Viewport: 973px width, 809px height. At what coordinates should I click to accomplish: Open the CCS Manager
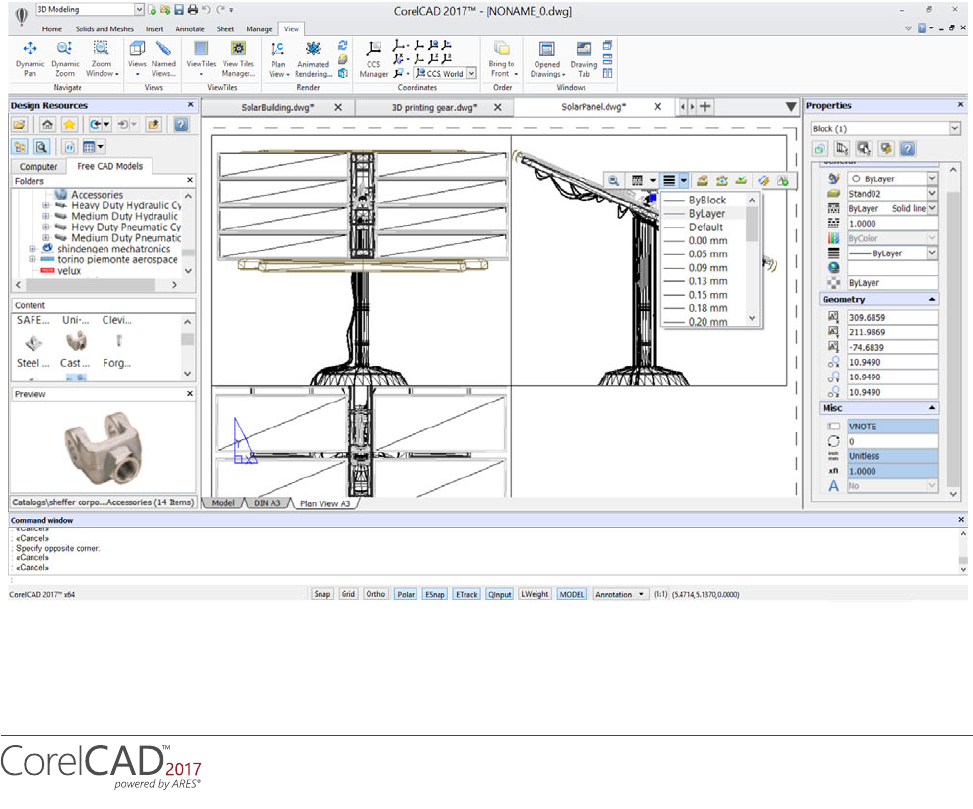pyautogui.click(x=374, y=59)
